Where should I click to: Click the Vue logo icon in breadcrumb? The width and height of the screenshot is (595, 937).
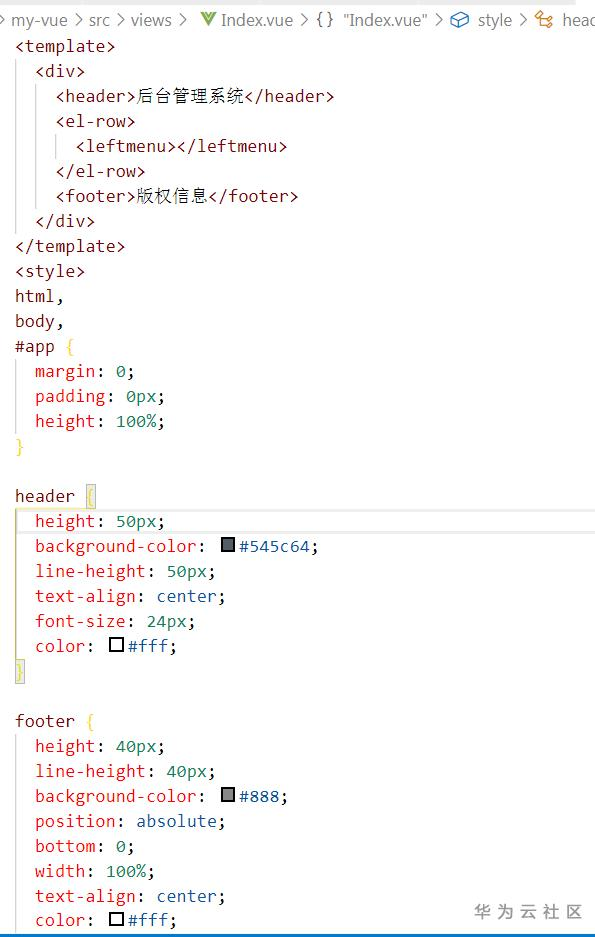pos(208,19)
